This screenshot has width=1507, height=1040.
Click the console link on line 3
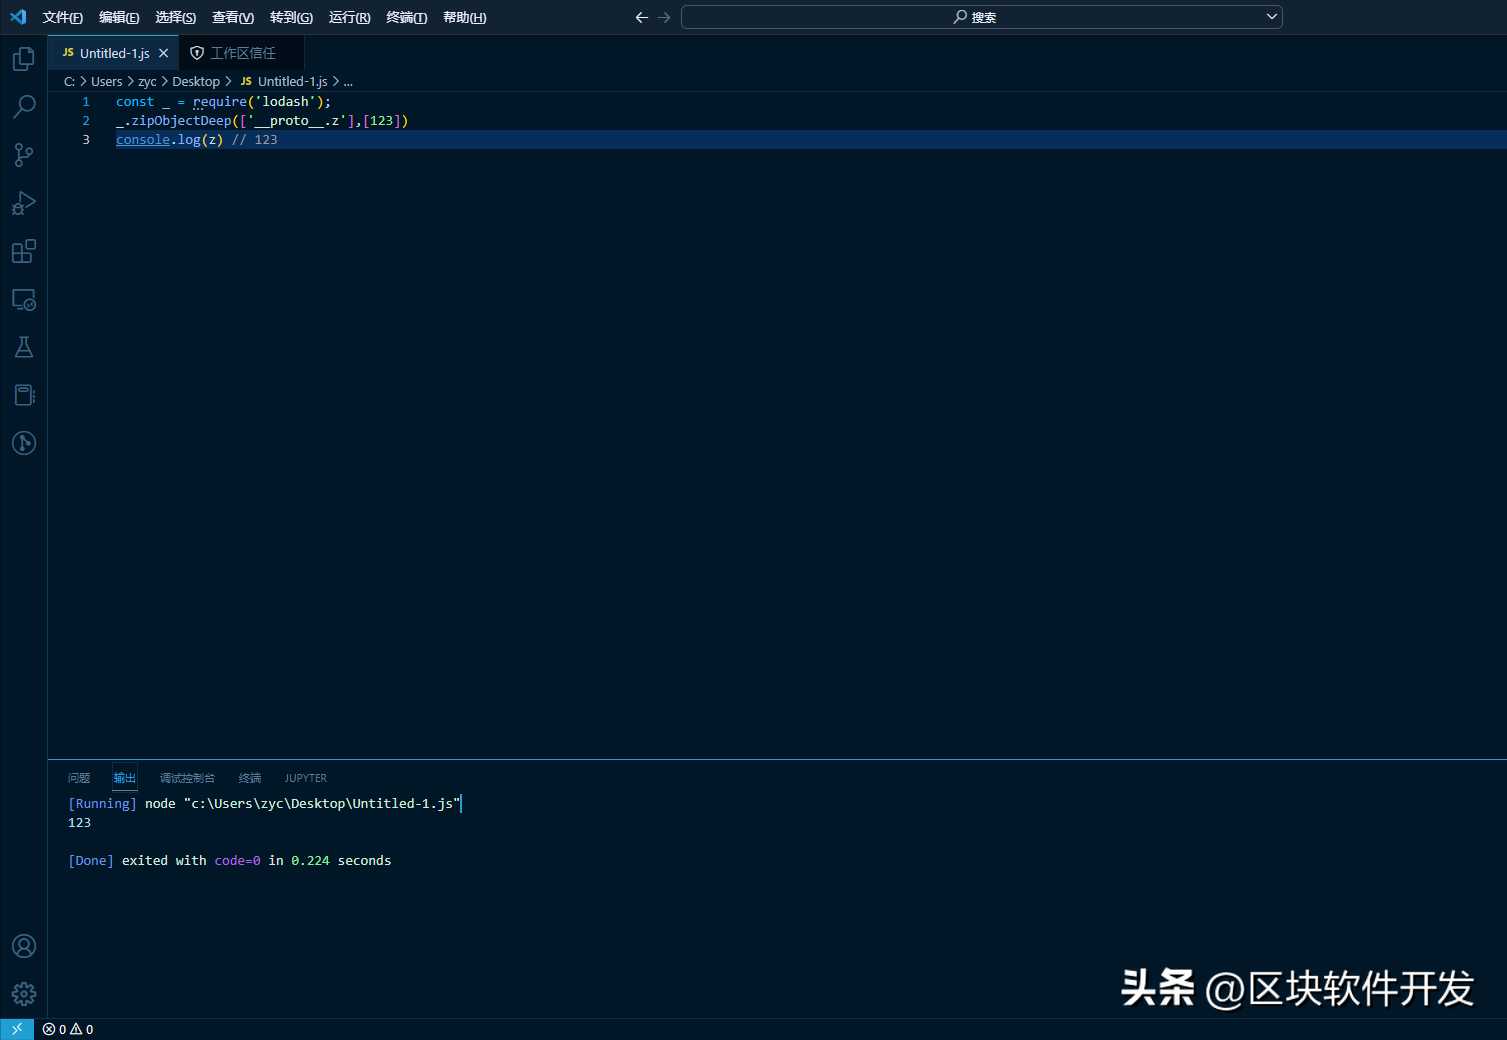[x=143, y=140]
